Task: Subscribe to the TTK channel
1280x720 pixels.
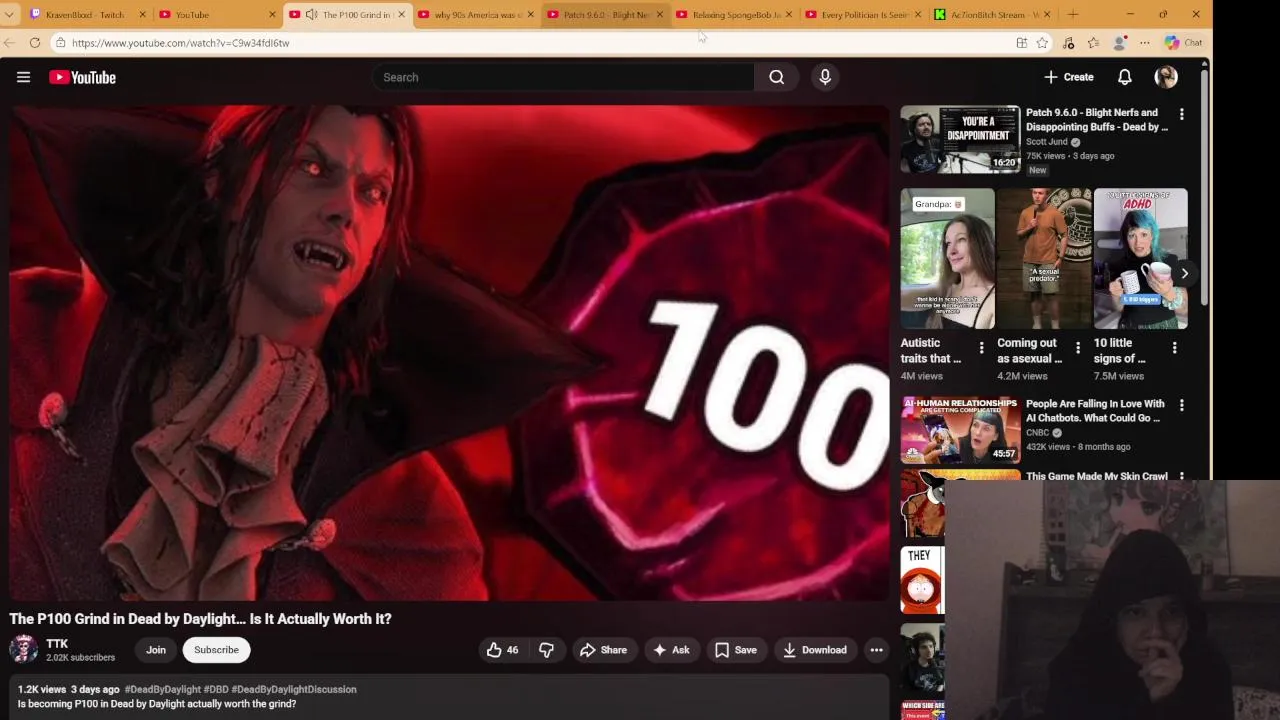Action: coord(216,650)
